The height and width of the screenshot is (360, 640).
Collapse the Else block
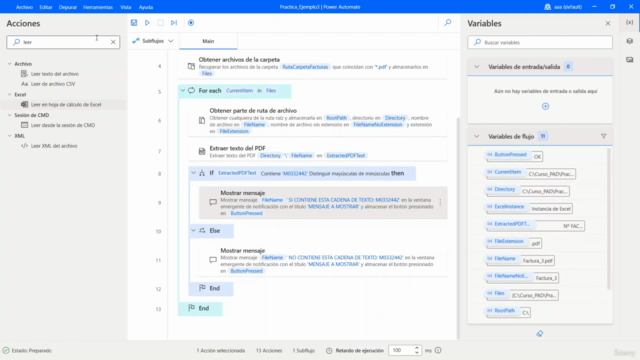(193, 231)
